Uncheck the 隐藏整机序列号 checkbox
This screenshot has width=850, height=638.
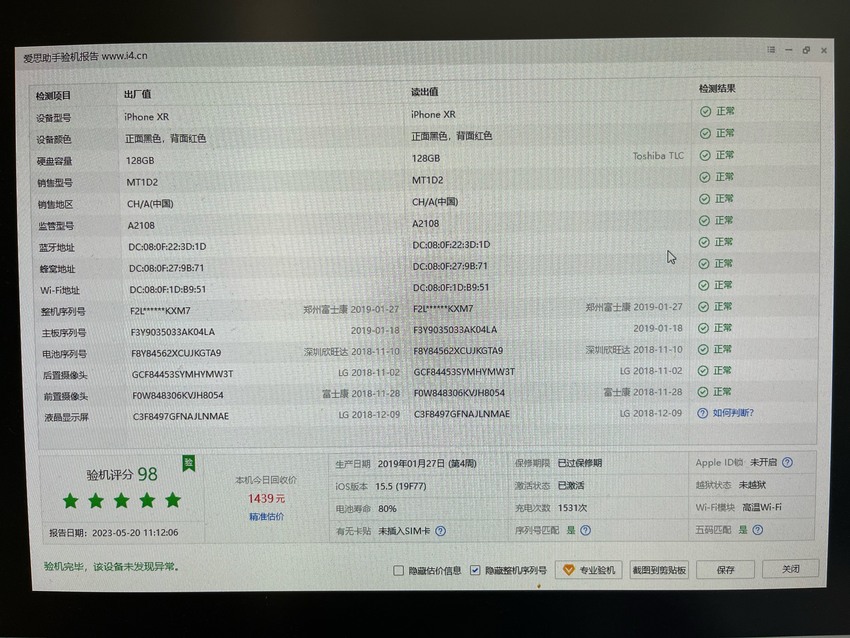[475, 570]
